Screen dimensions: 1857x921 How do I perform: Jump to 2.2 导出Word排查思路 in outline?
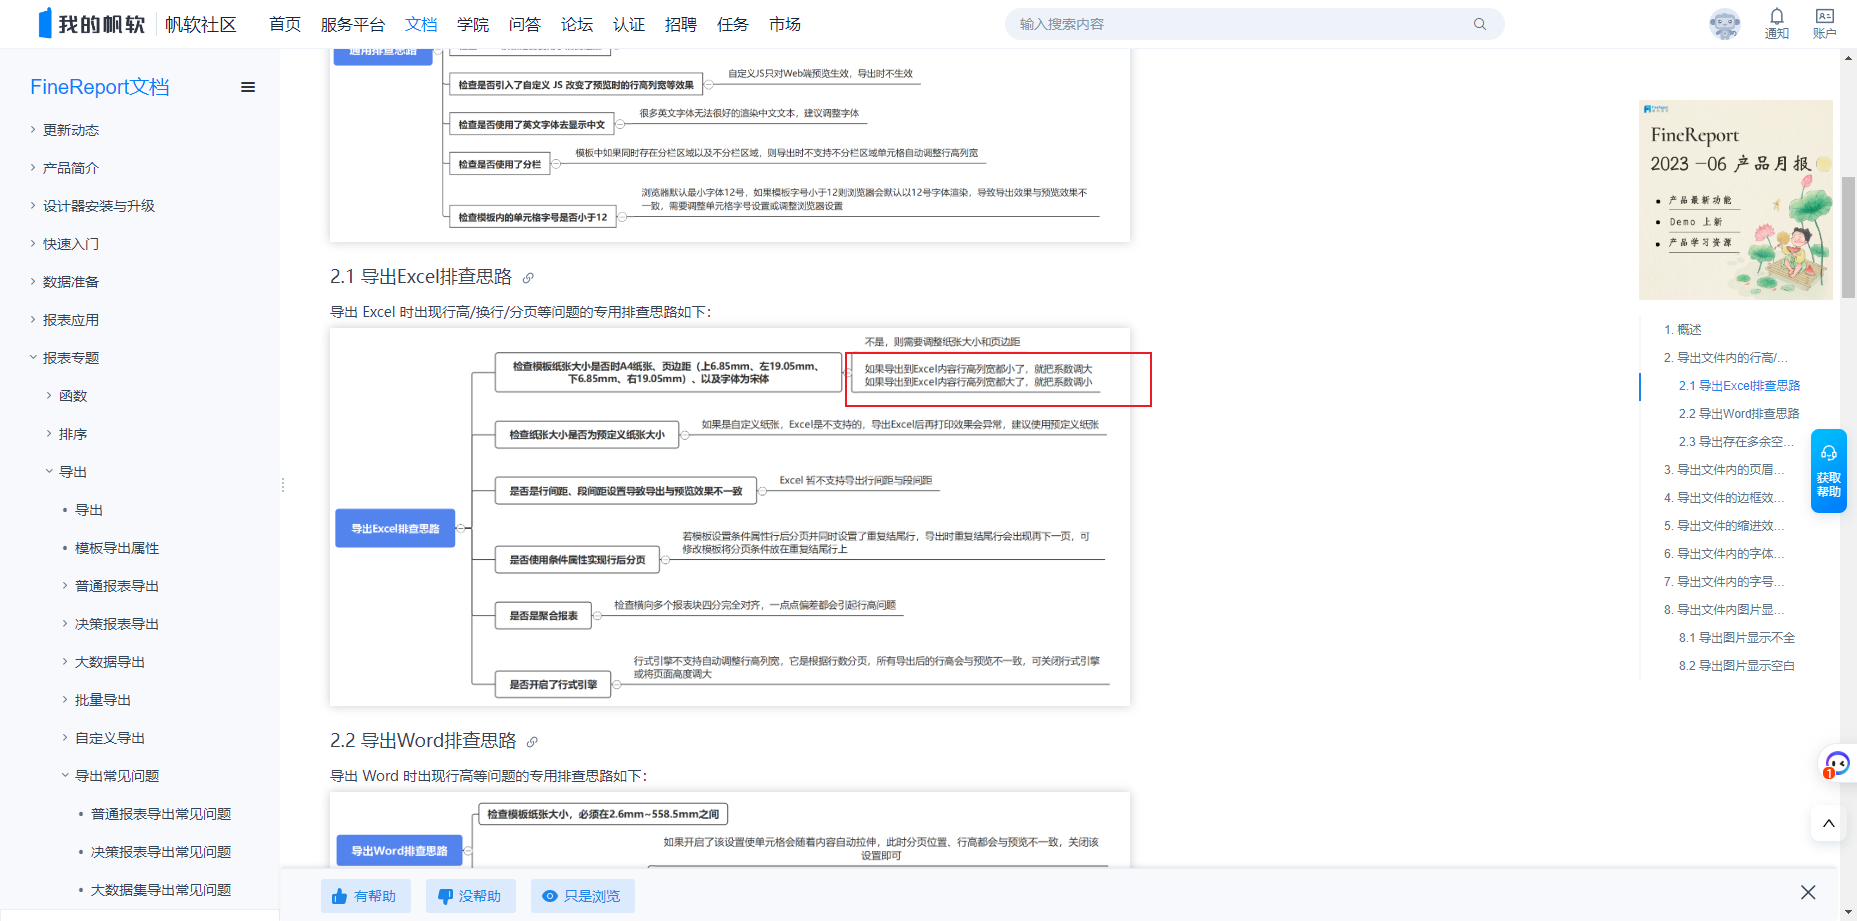pos(1739,413)
